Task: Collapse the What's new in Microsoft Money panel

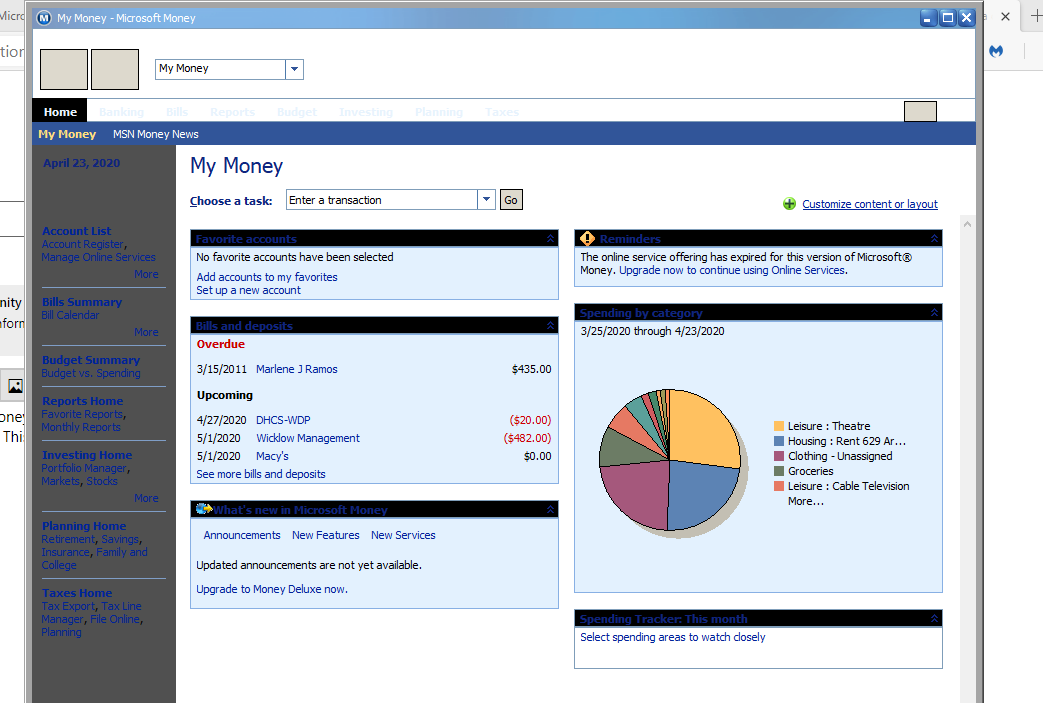Action: pyautogui.click(x=550, y=509)
